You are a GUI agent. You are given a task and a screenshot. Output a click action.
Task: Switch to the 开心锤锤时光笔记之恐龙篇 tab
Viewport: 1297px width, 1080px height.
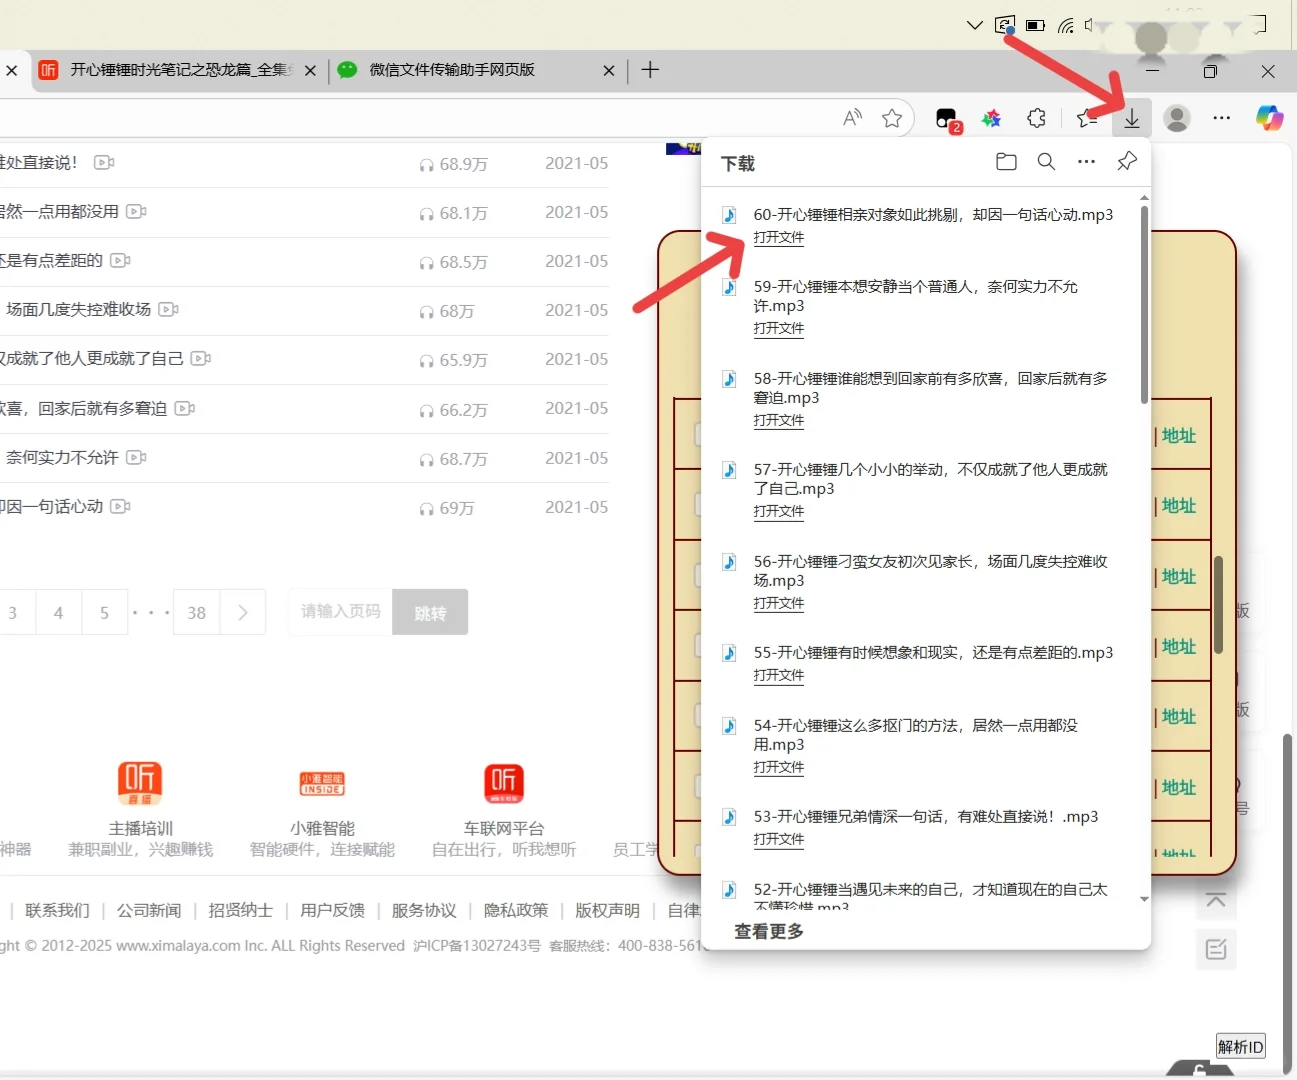pos(178,70)
